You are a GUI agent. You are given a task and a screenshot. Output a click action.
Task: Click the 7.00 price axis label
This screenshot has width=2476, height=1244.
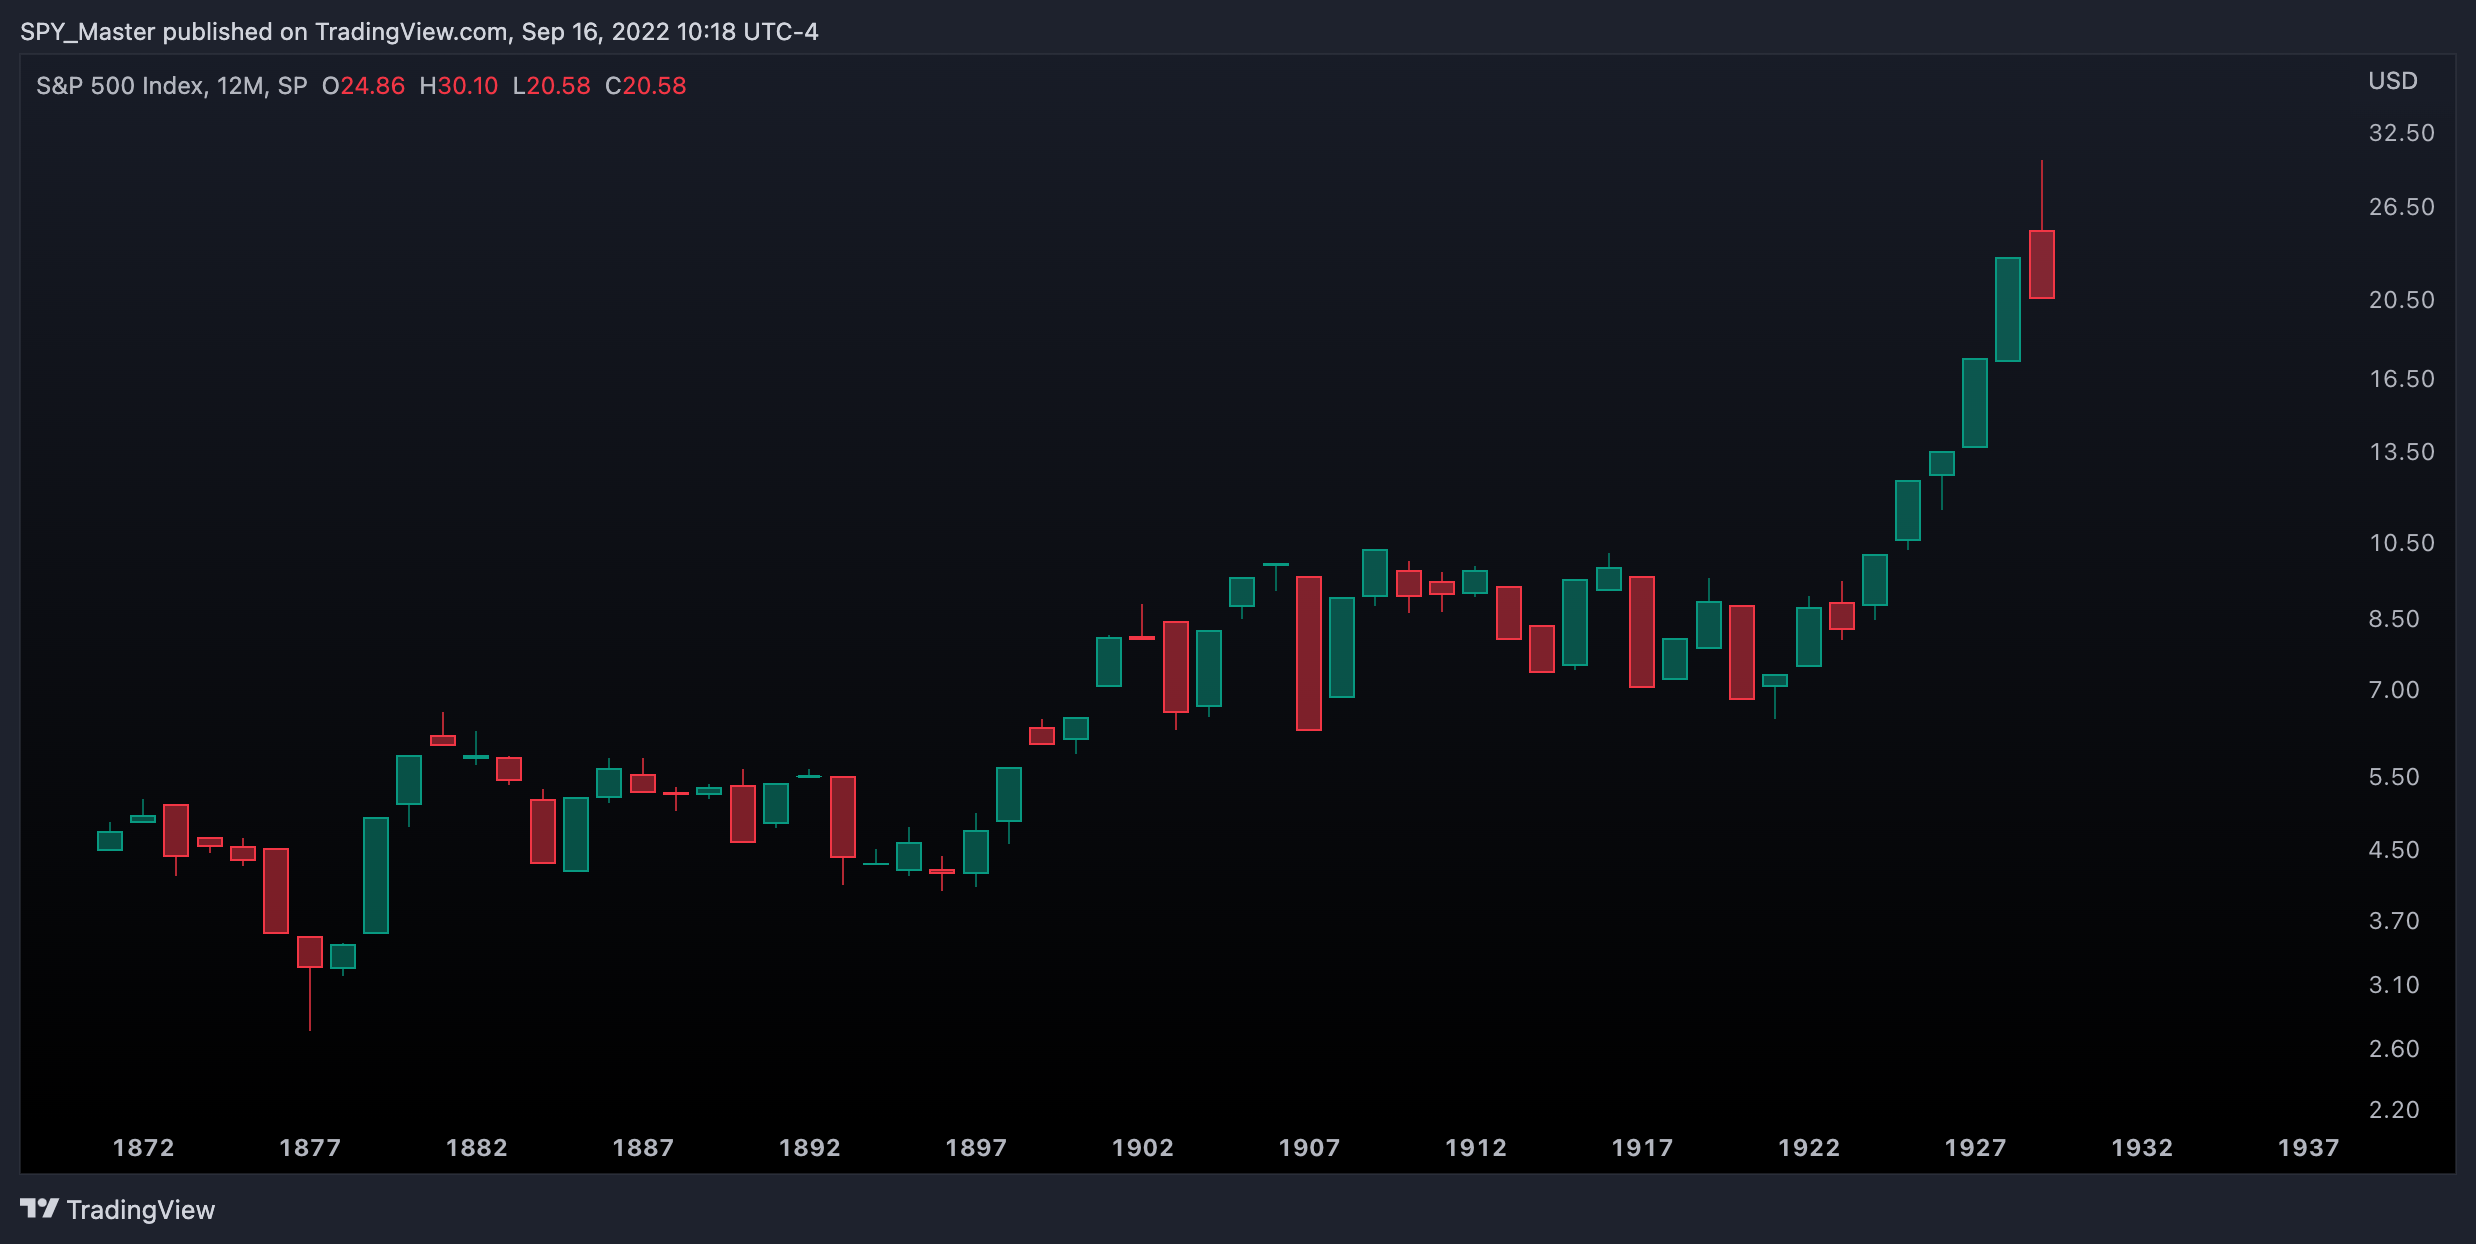tap(2394, 690)
